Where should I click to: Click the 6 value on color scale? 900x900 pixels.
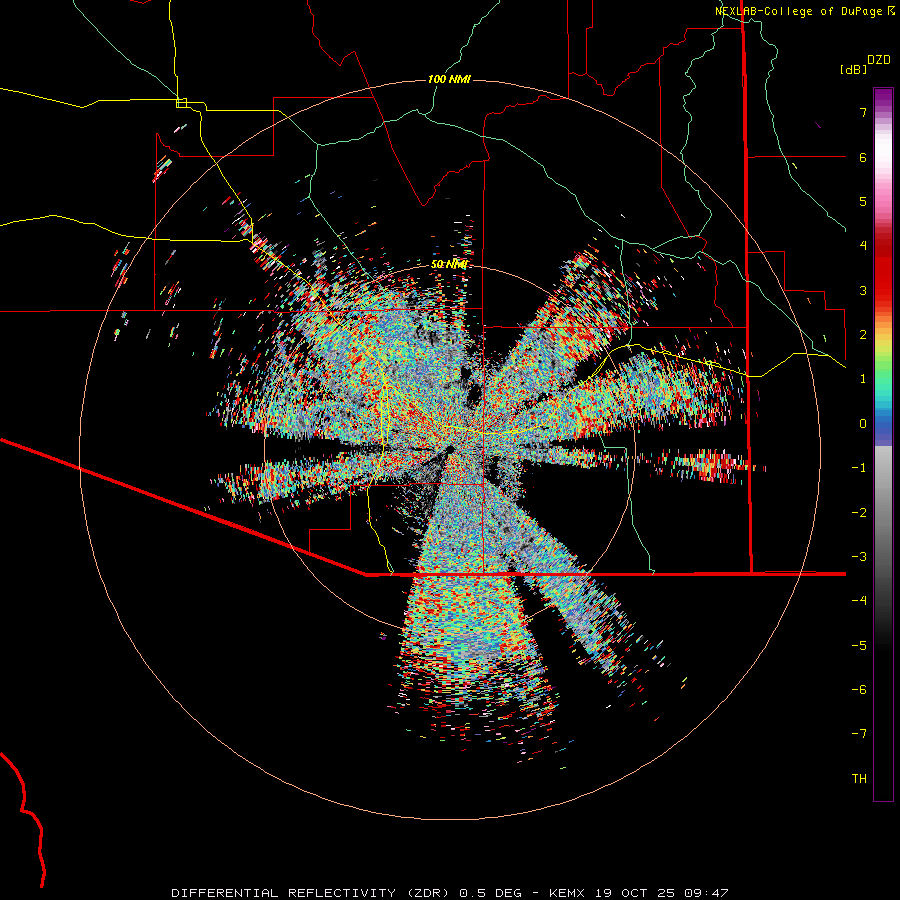863,157
